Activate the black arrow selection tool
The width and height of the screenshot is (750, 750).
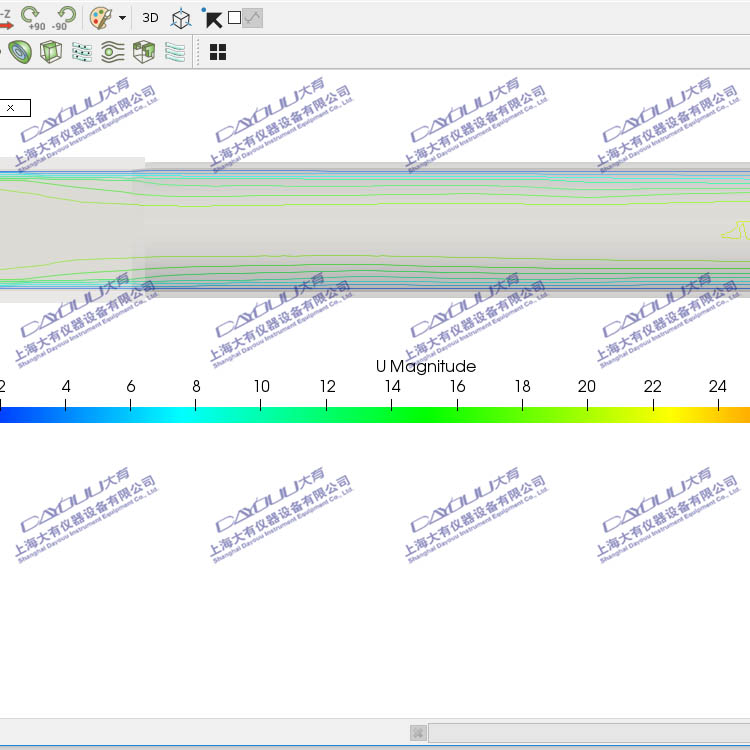212,18
